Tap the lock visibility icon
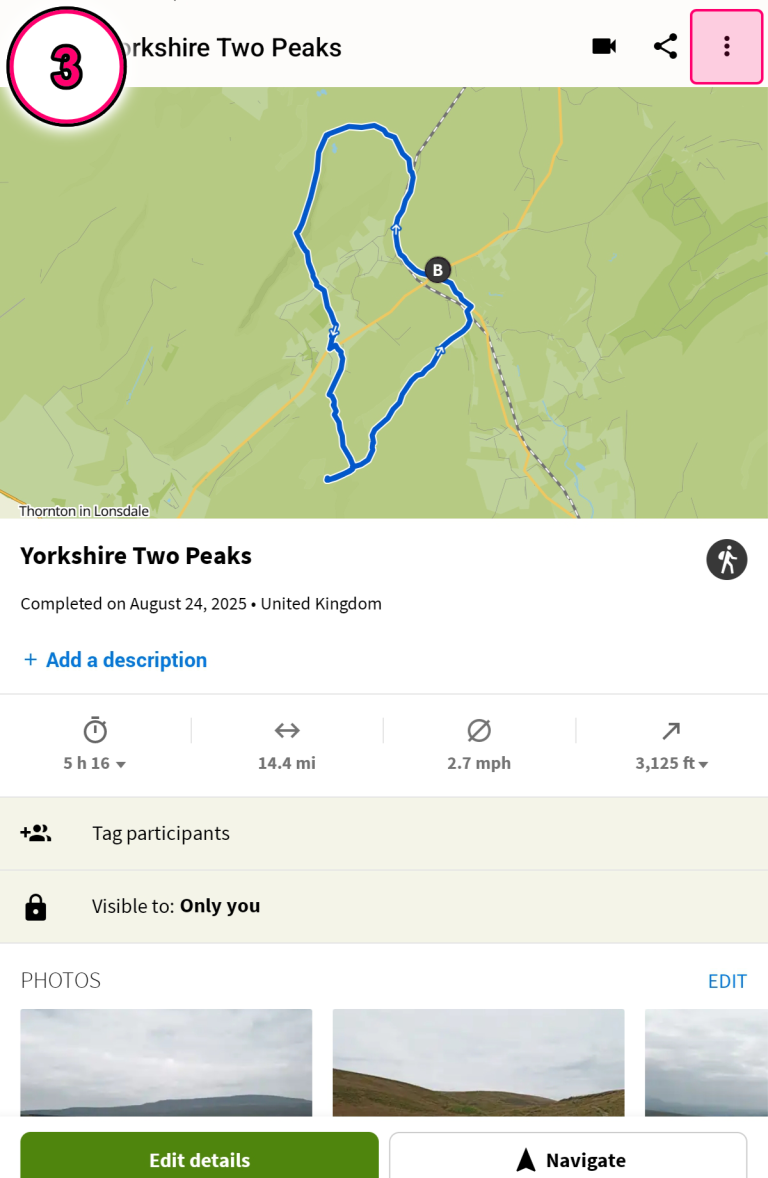 click(36, 907)
